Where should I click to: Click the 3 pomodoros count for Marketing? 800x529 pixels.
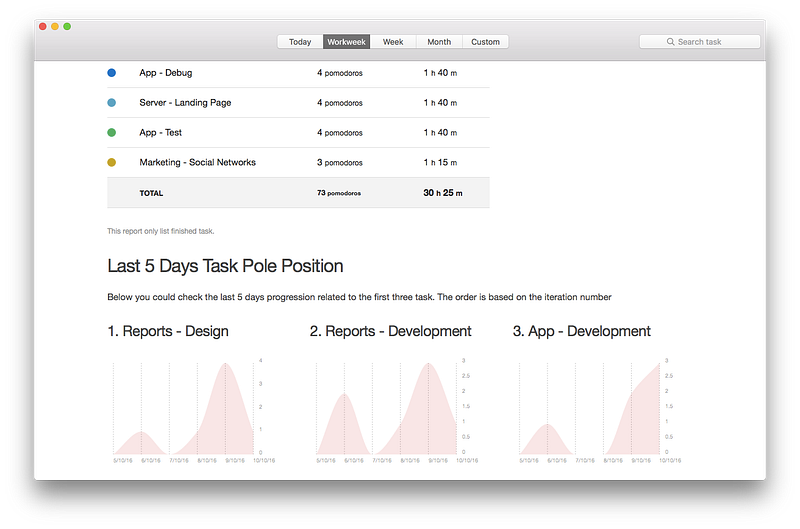[340, 162]
